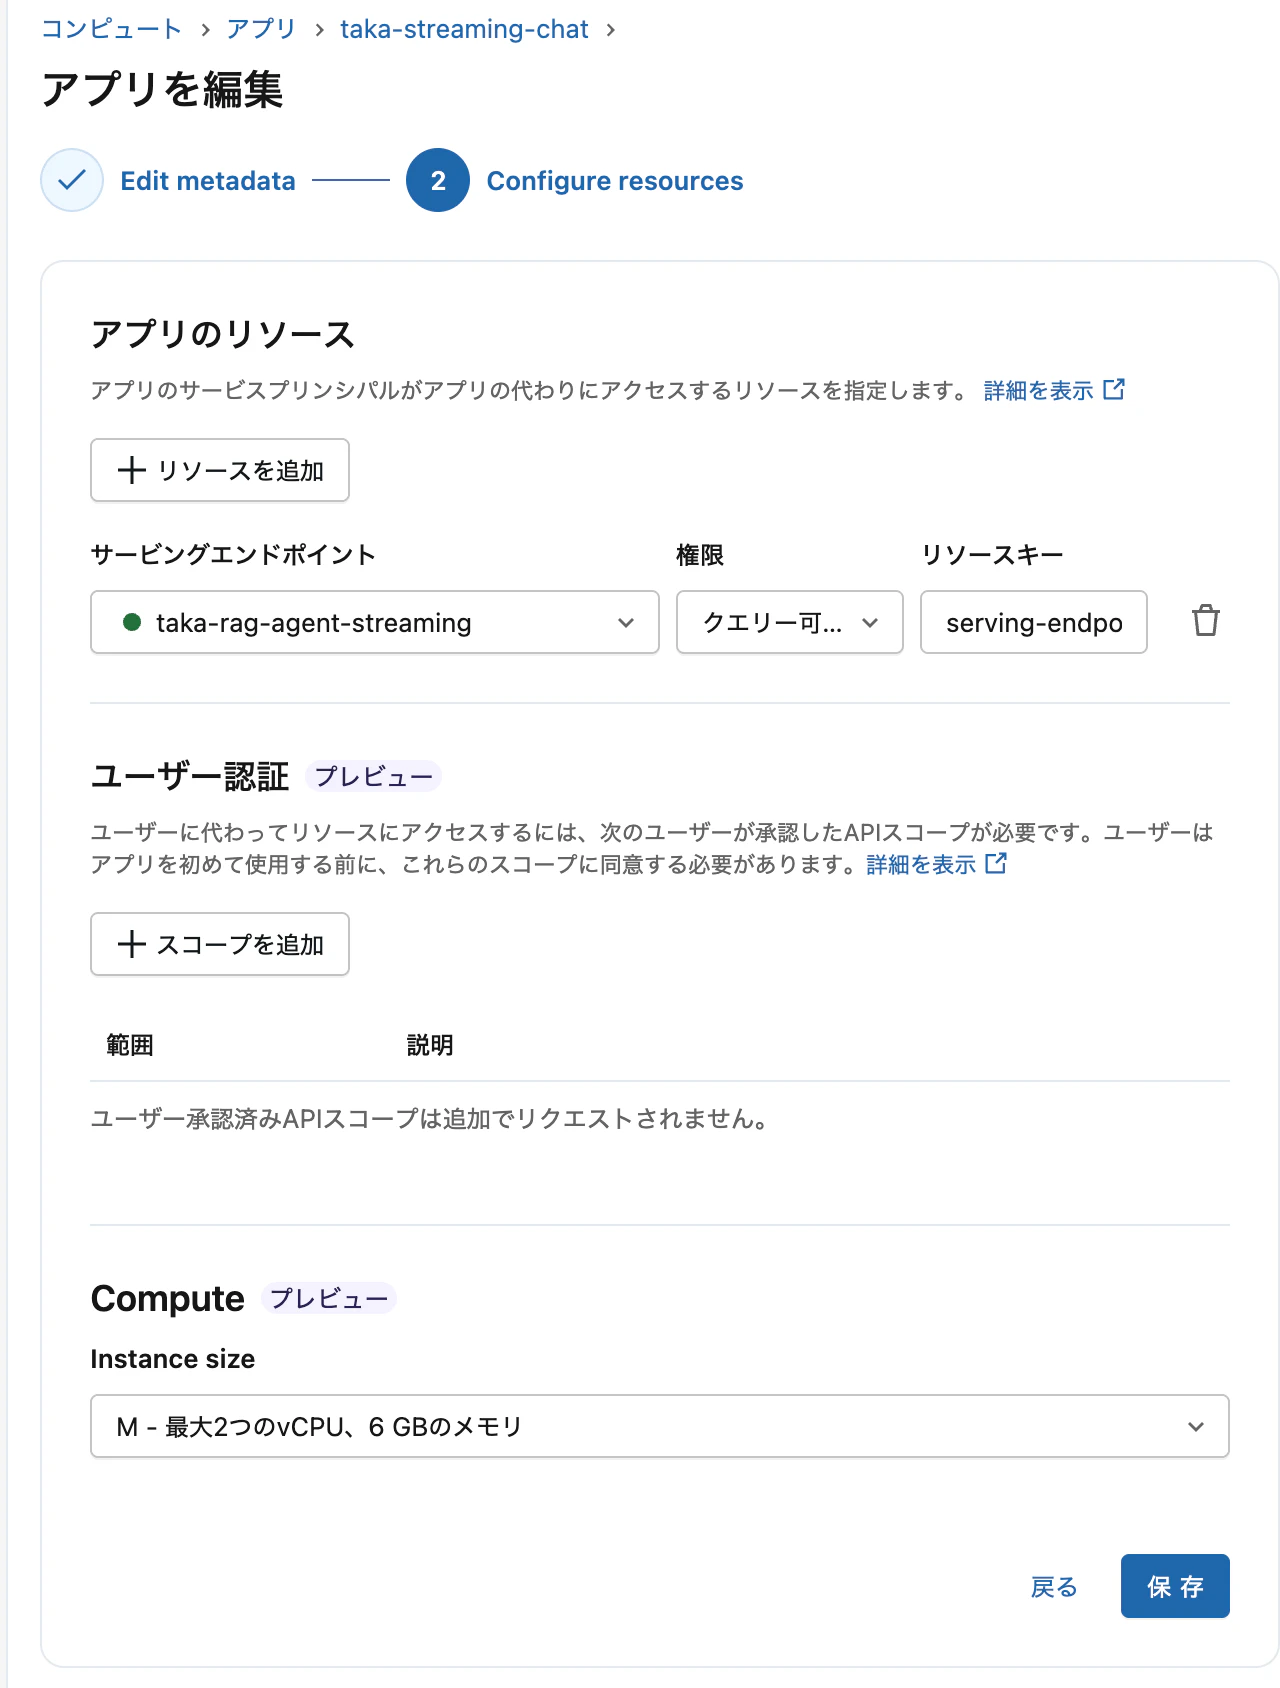Delete the serving endpoint resource with trash icon
The image size is (1280, 1688).
[x=1205, y=621]
